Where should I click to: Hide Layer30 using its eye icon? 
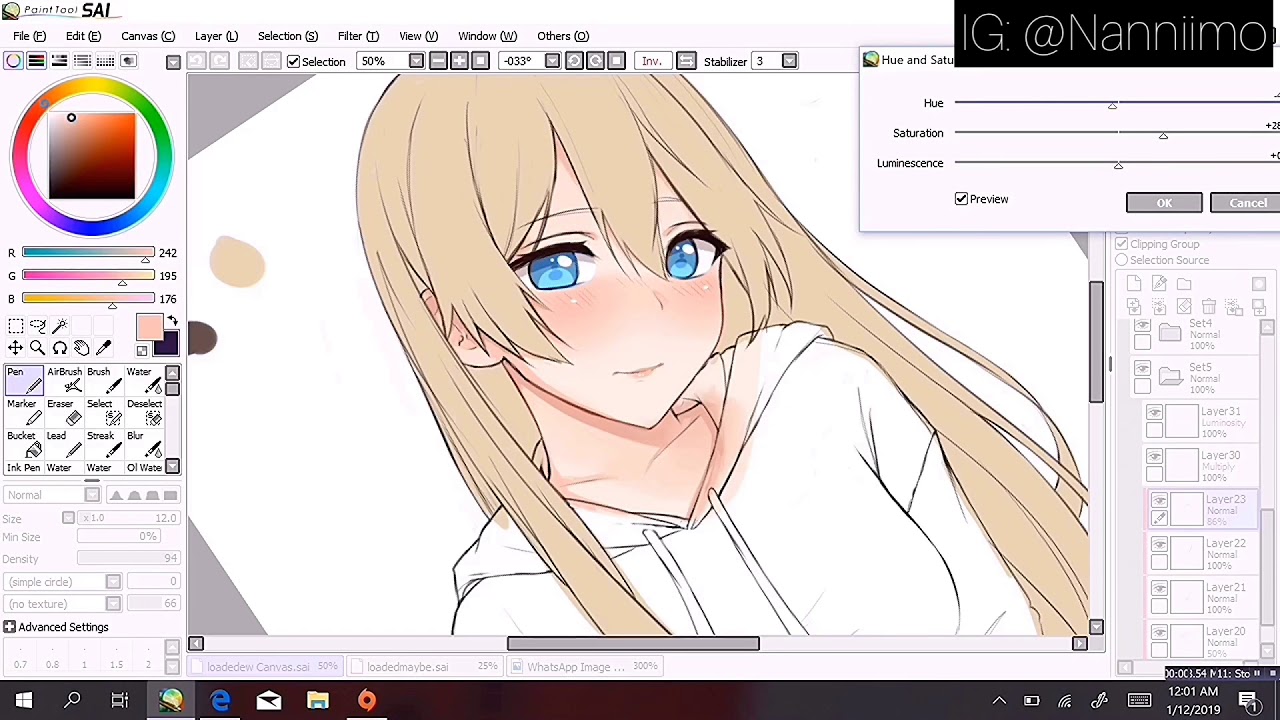pyautogui.click(x=1155, y=457)
